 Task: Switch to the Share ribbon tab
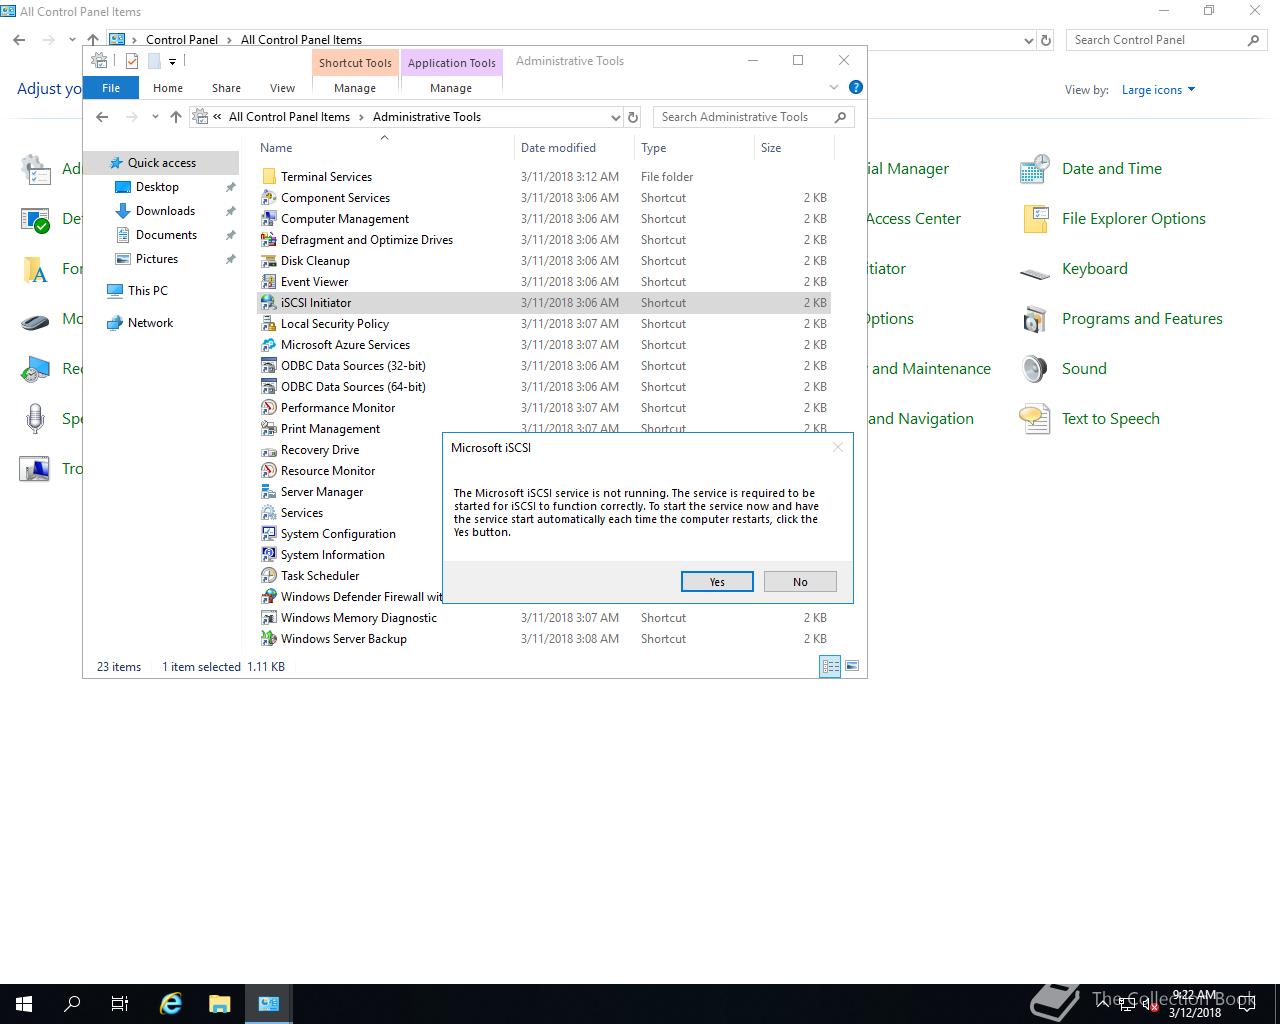coord(226,88)
